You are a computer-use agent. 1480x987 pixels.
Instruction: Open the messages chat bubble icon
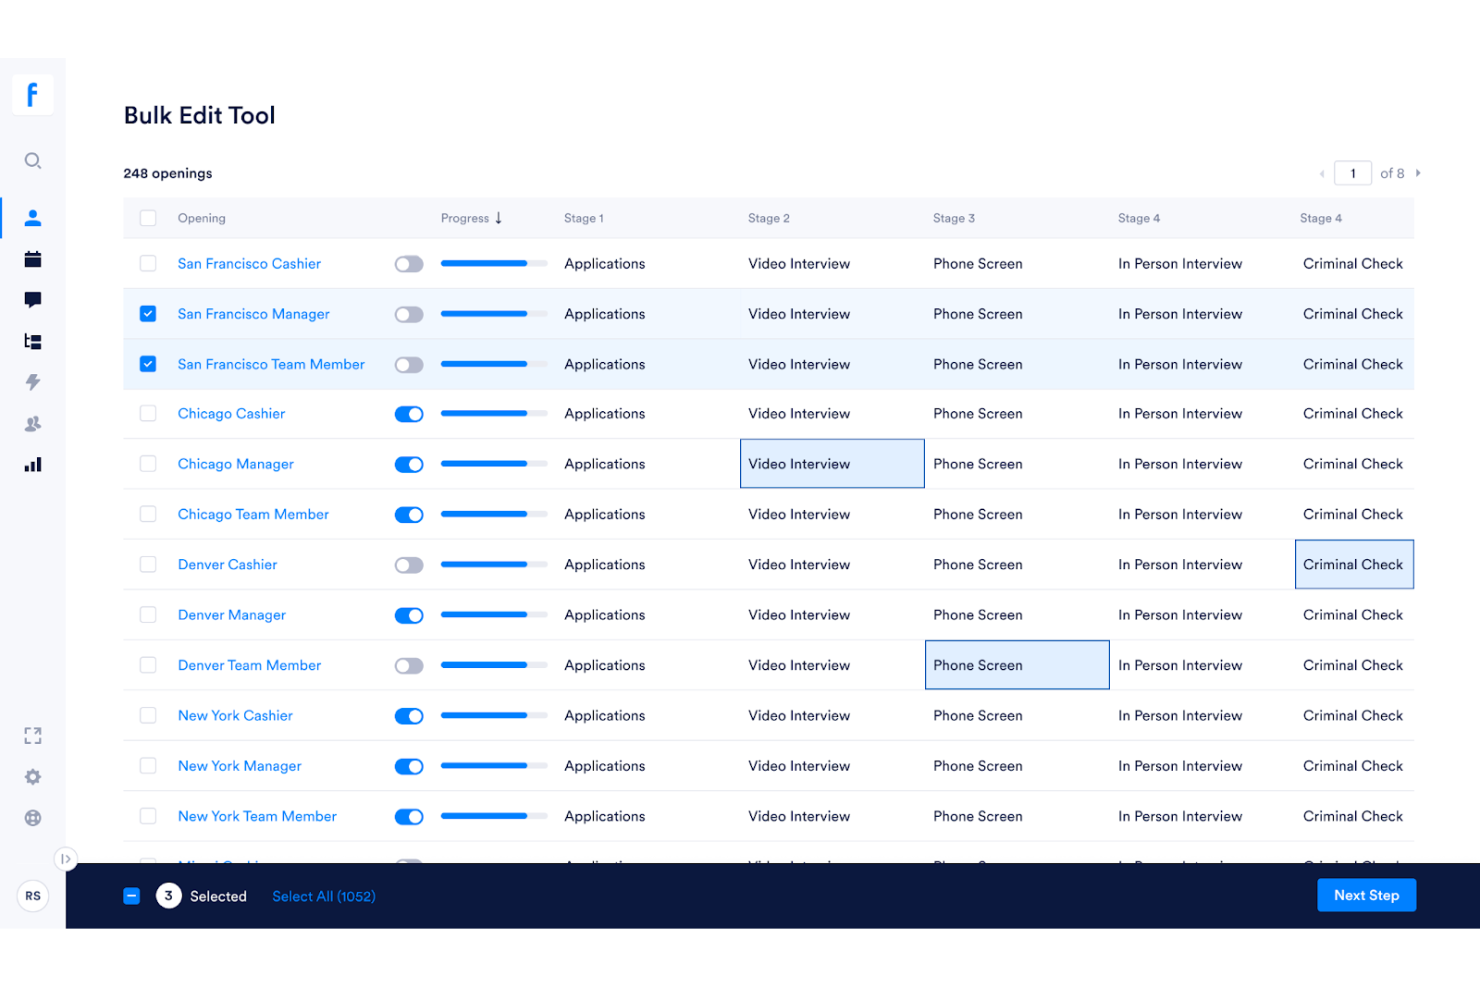[33, 300]
